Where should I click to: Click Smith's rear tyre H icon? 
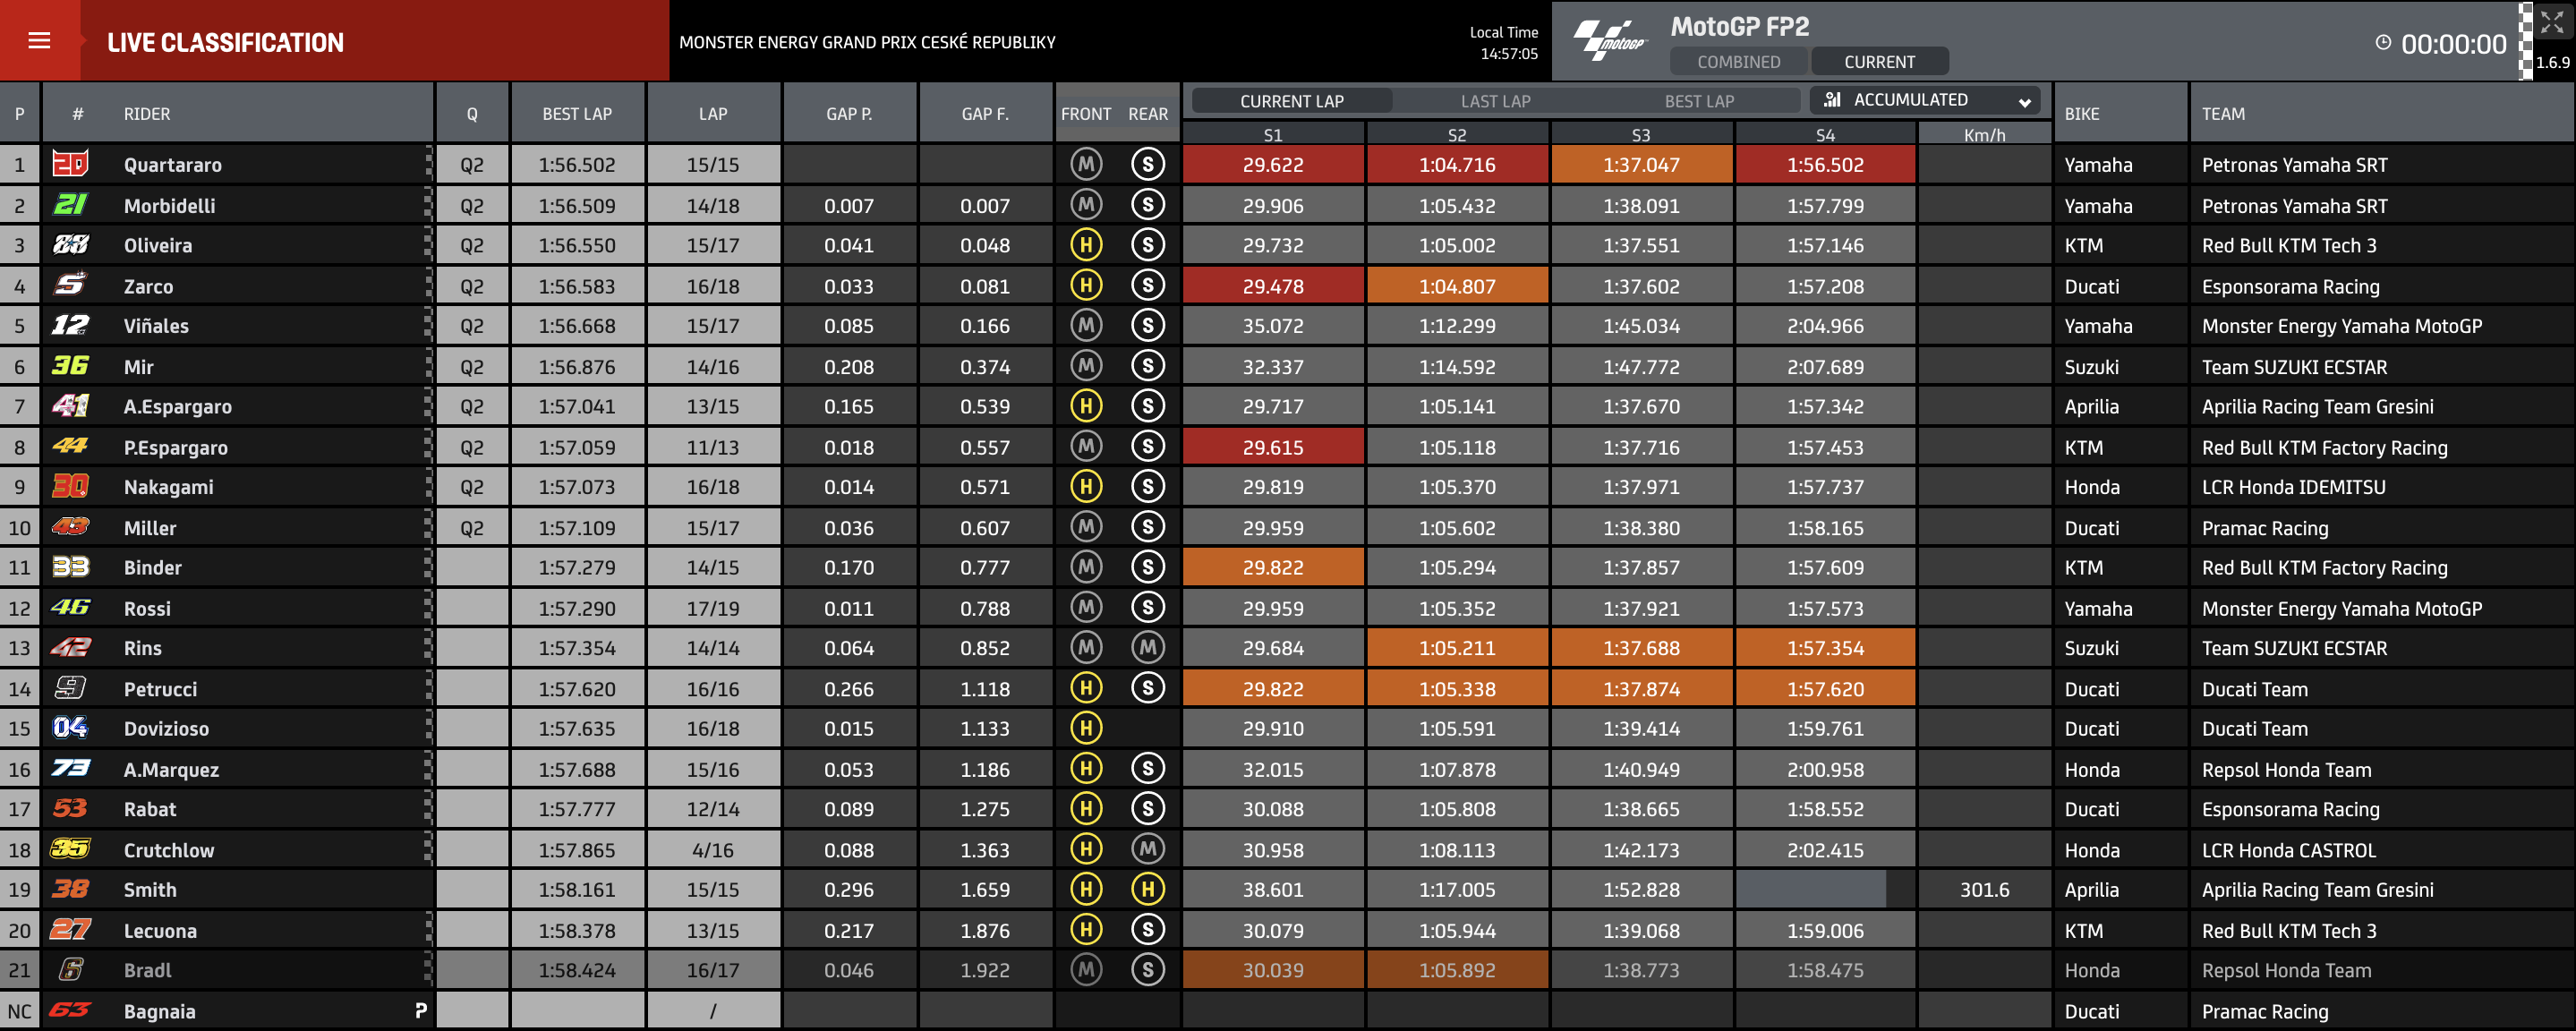[x=1148, y=889]
